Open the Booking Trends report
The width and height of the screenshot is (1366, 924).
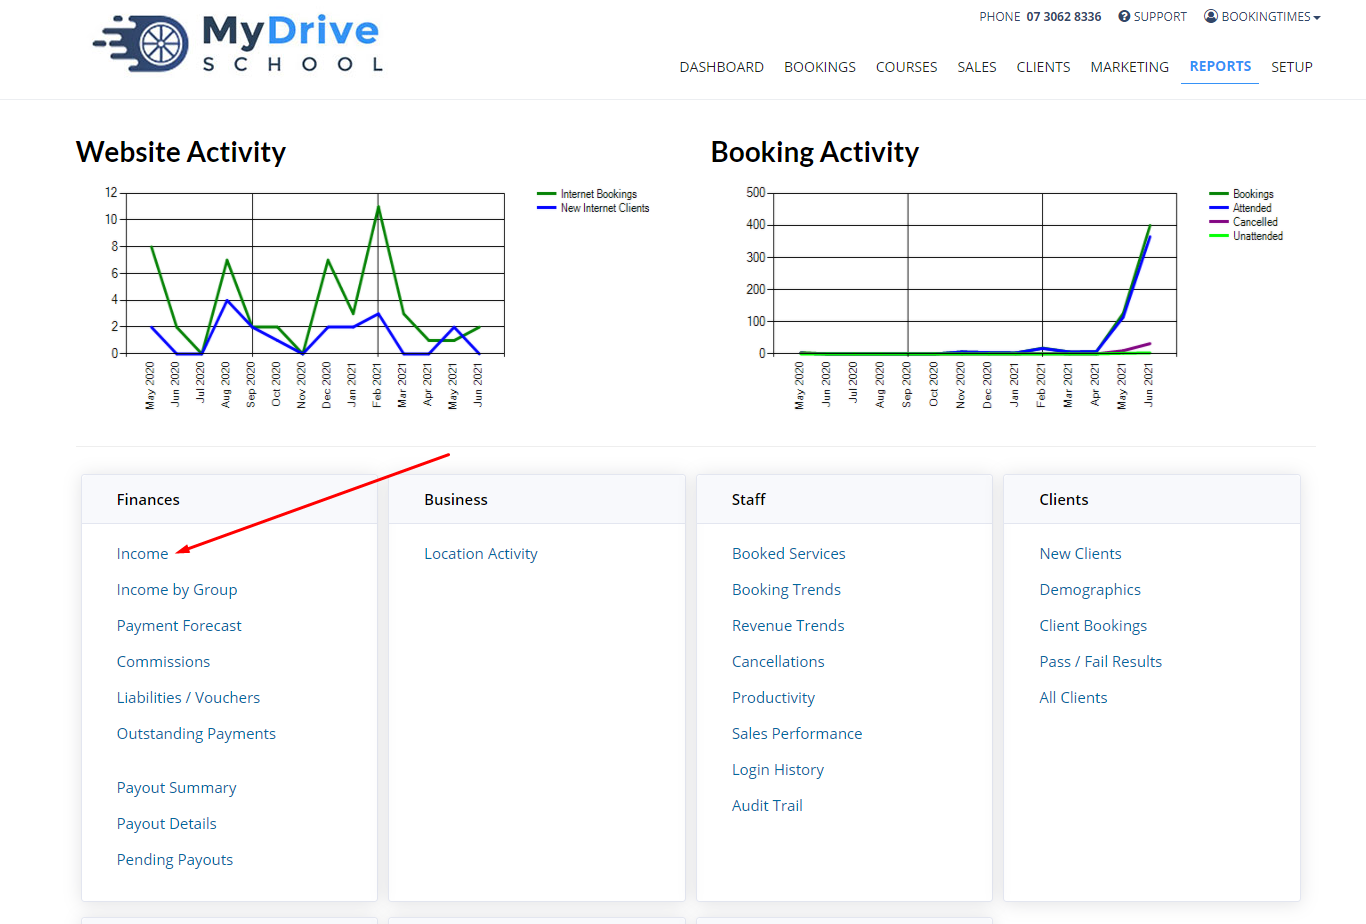[x=786, y=590]
